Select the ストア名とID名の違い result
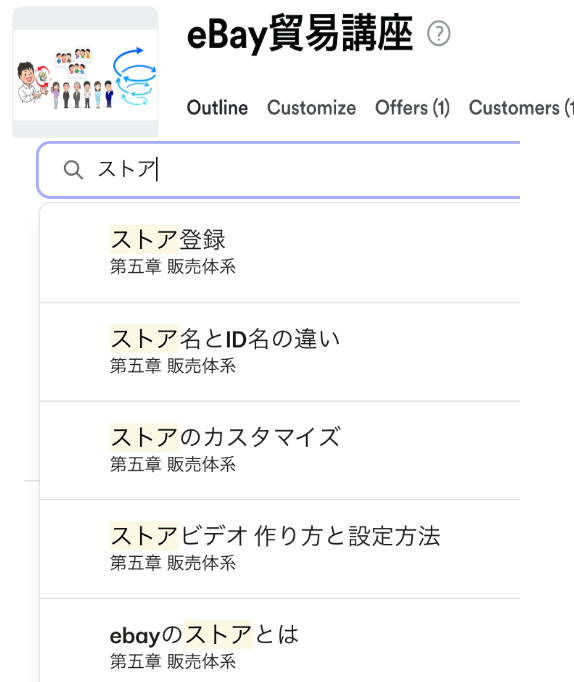 280,352
